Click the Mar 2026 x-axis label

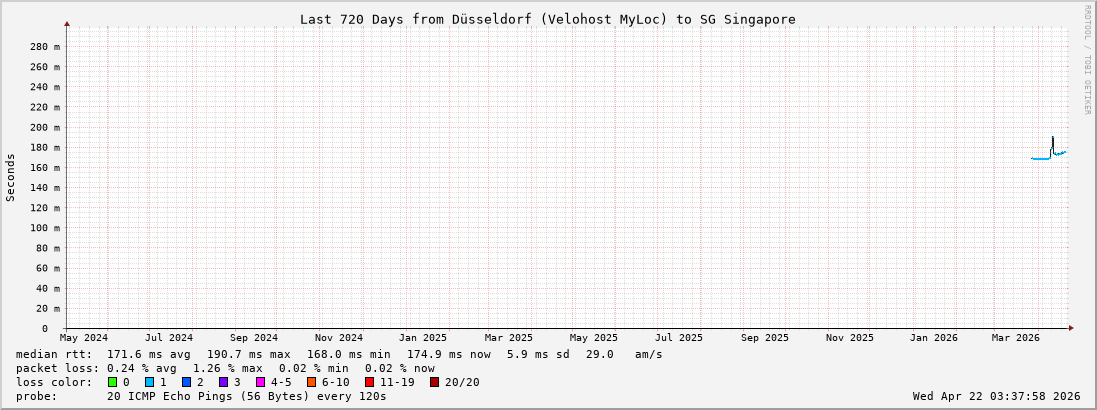pyautogui.click(x=1016, y=338)
